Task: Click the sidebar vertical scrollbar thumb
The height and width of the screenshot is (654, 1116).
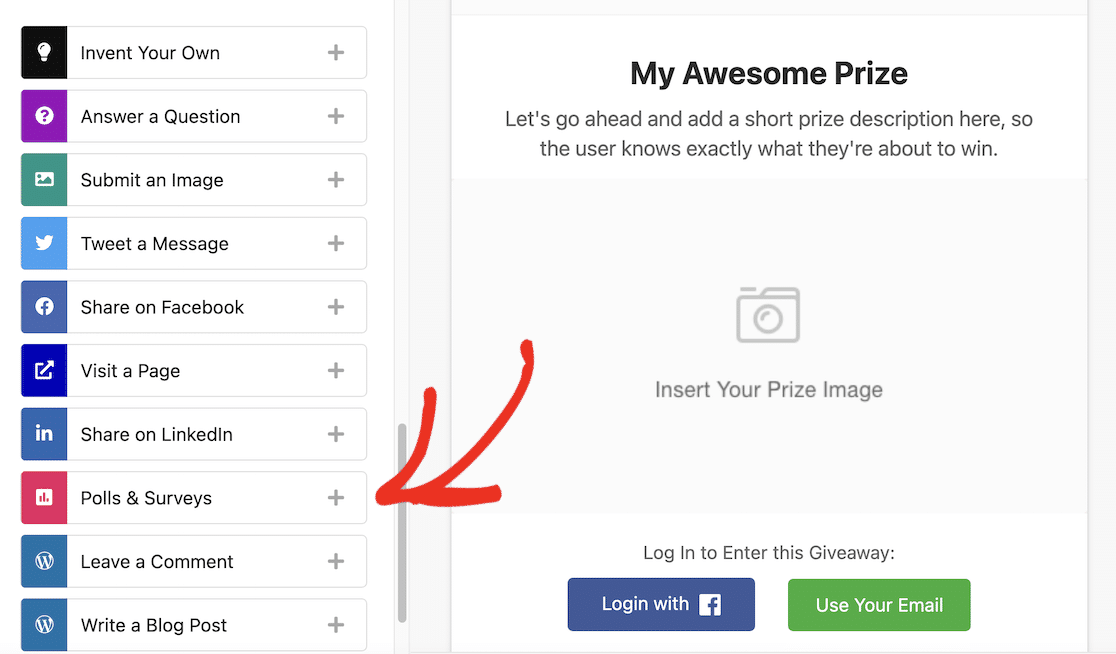Action: click(x=402, y=523)
